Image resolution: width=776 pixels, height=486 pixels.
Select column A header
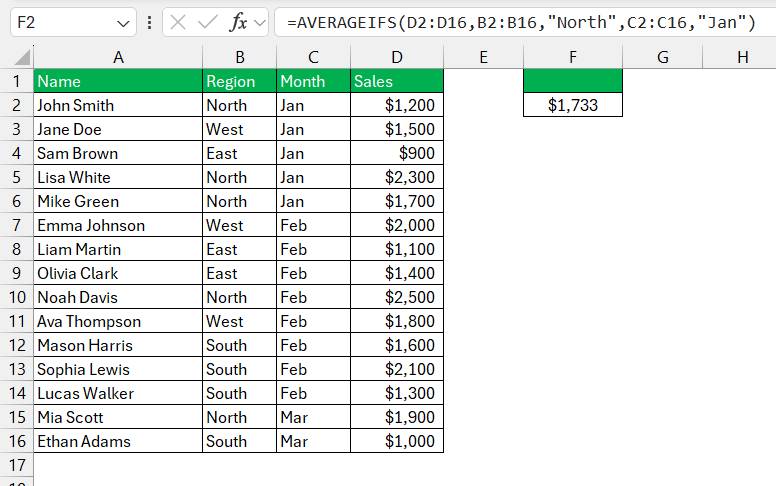pyautogui.click(x=118, y=57)
